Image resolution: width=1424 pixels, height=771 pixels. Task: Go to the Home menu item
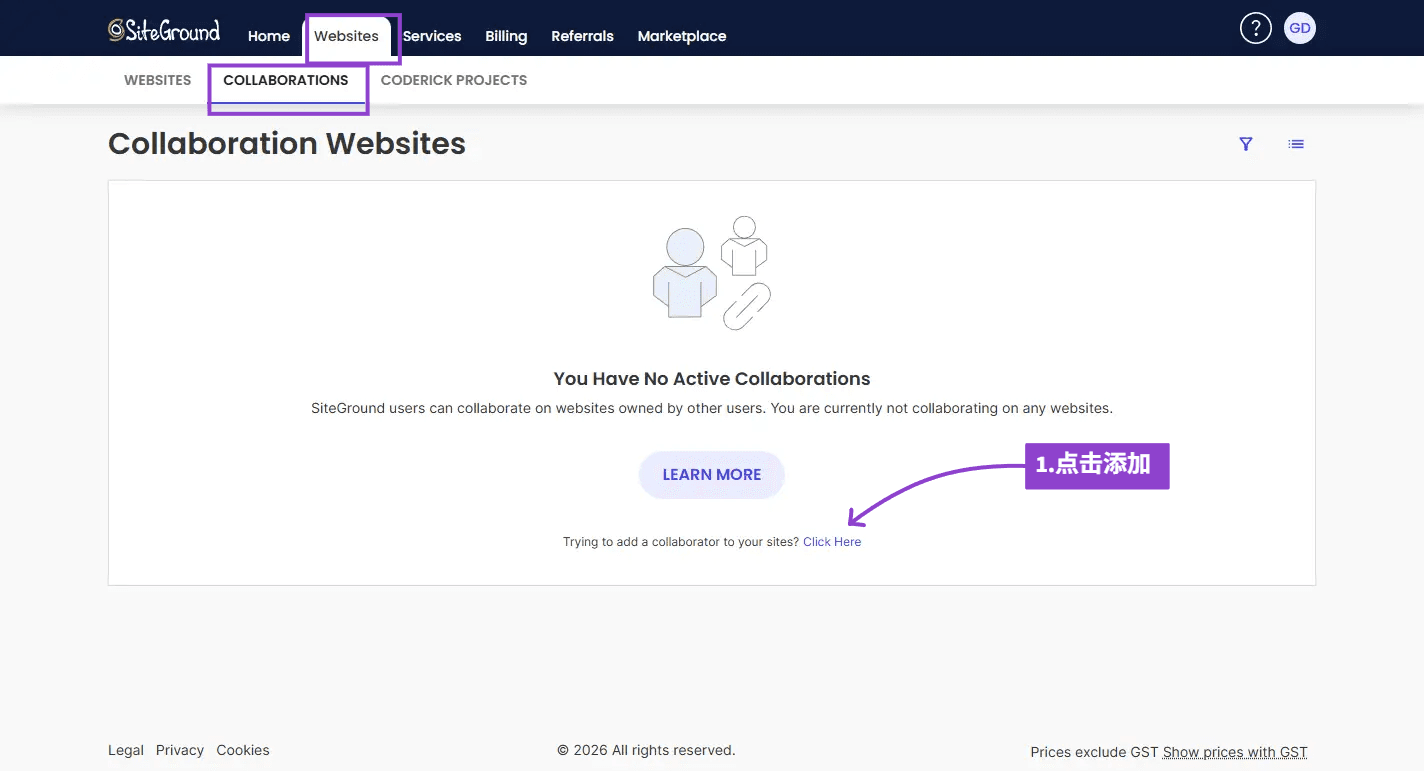tap(269, 36)
